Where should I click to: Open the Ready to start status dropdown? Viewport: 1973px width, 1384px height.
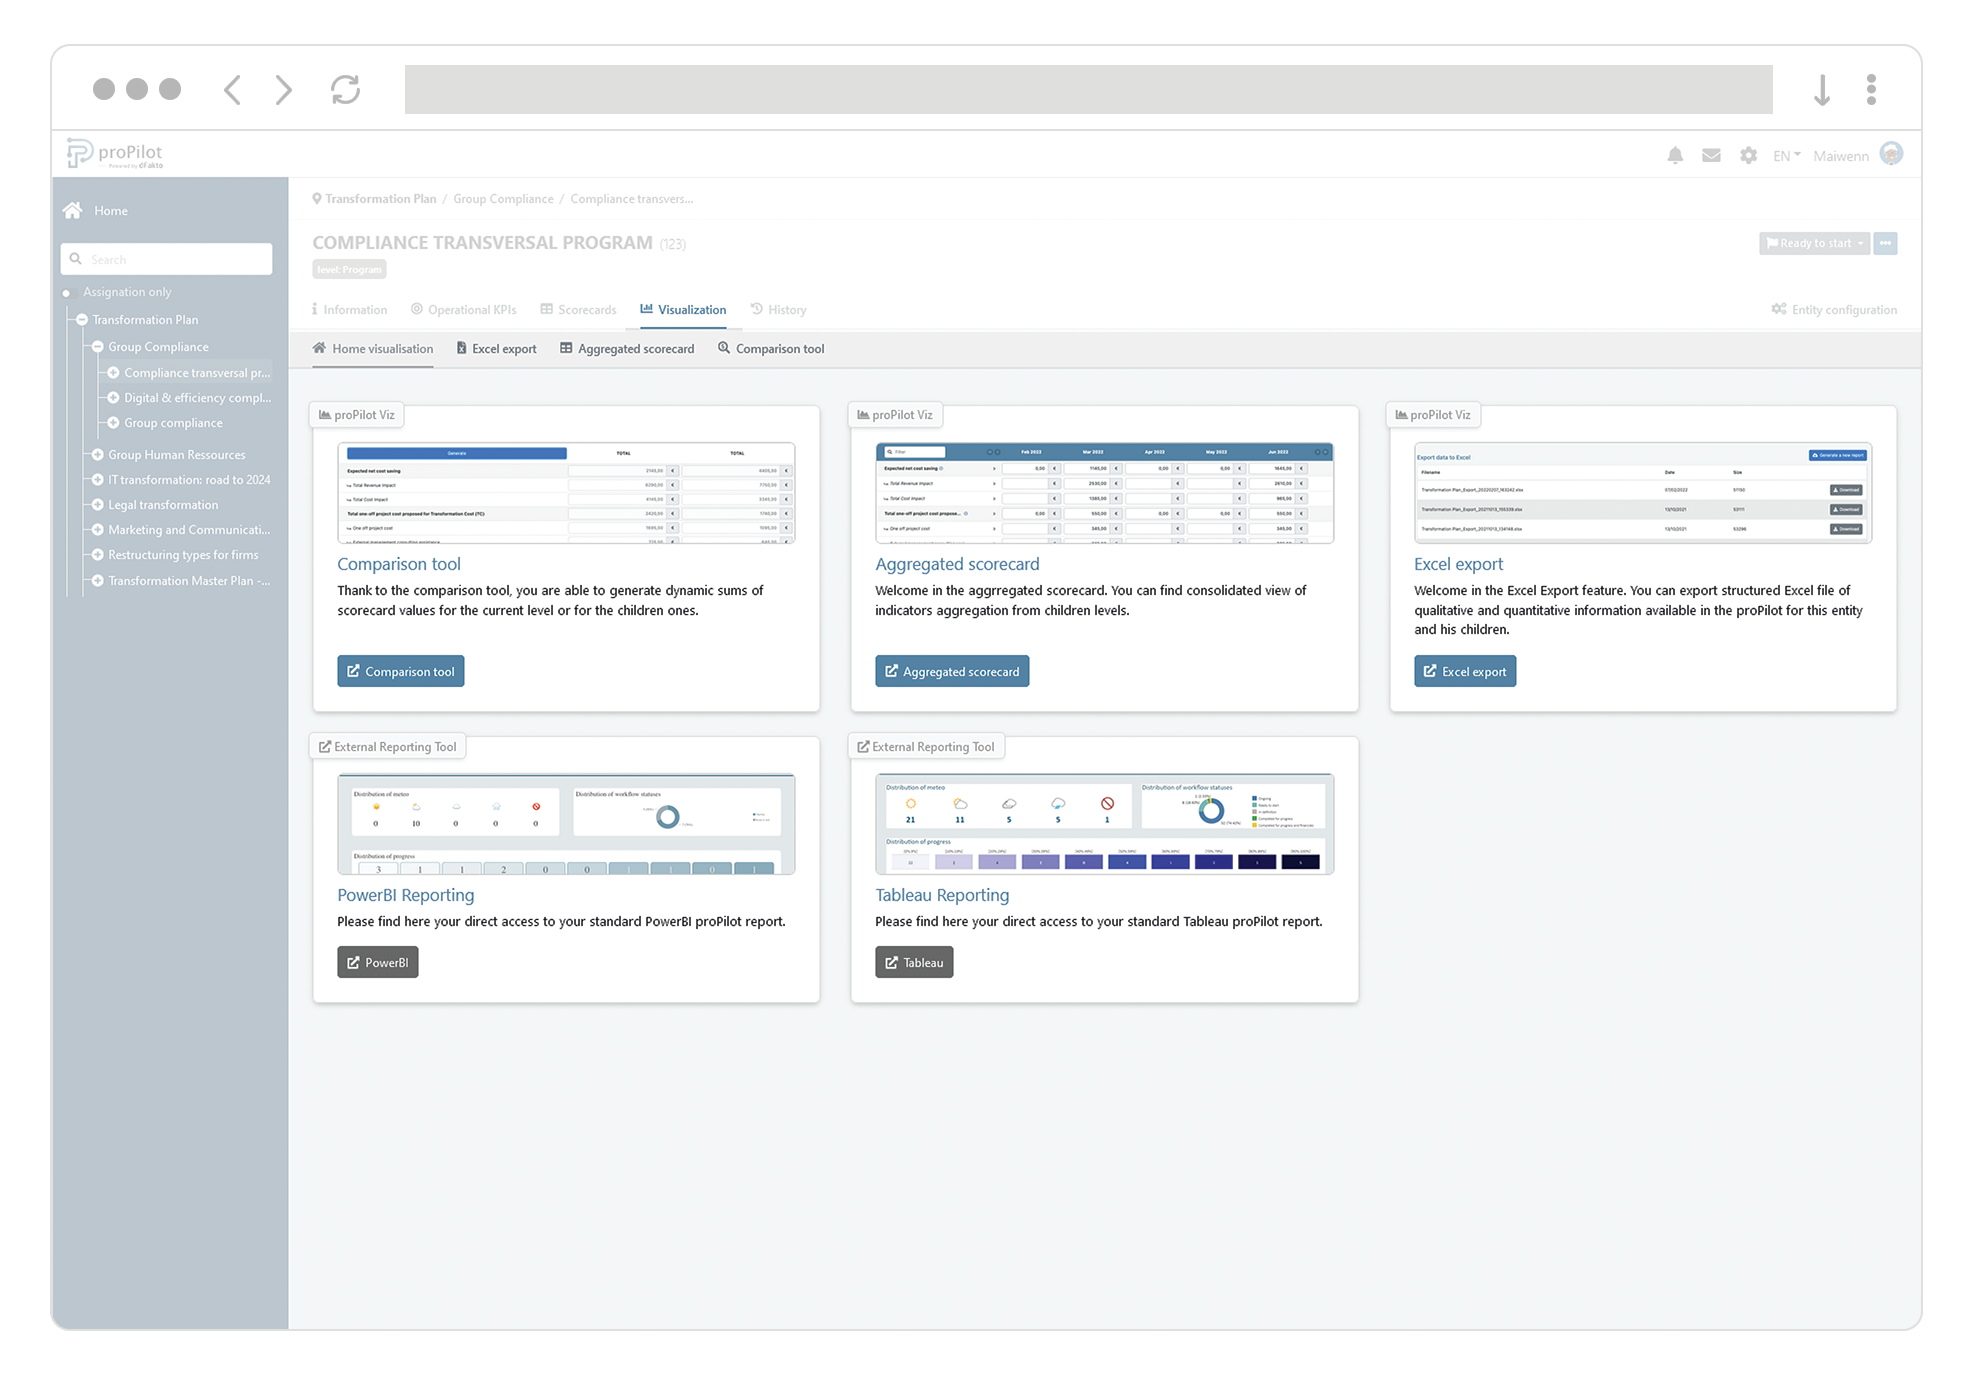pyautogui.click(x=1814, y=243)
